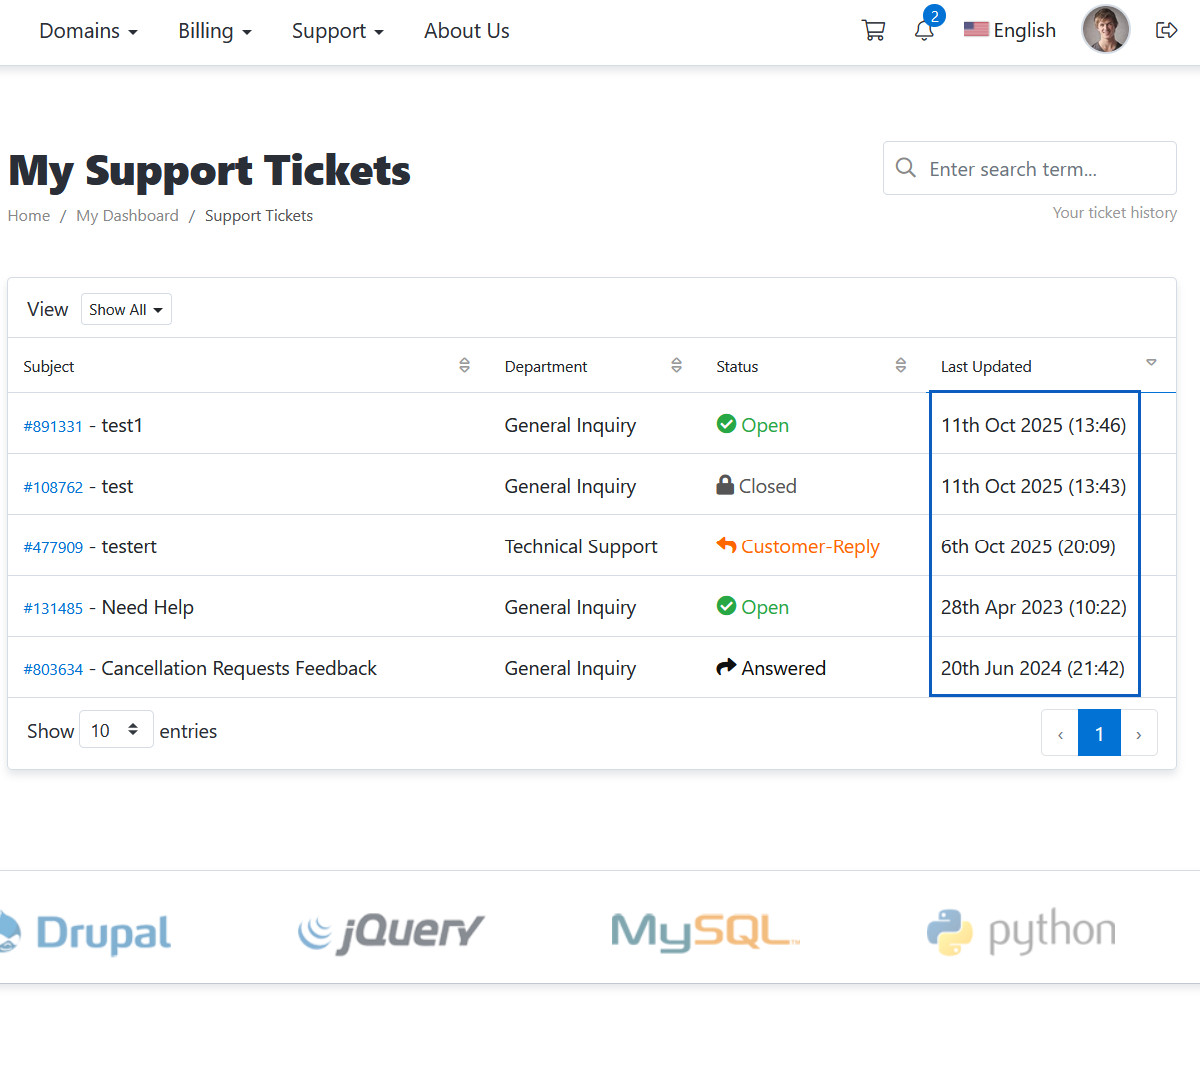Image resolution: width=1200 pixels, height=1080 pixels.
Task: Click the search magnifier icon
Action: pos(906,168)
